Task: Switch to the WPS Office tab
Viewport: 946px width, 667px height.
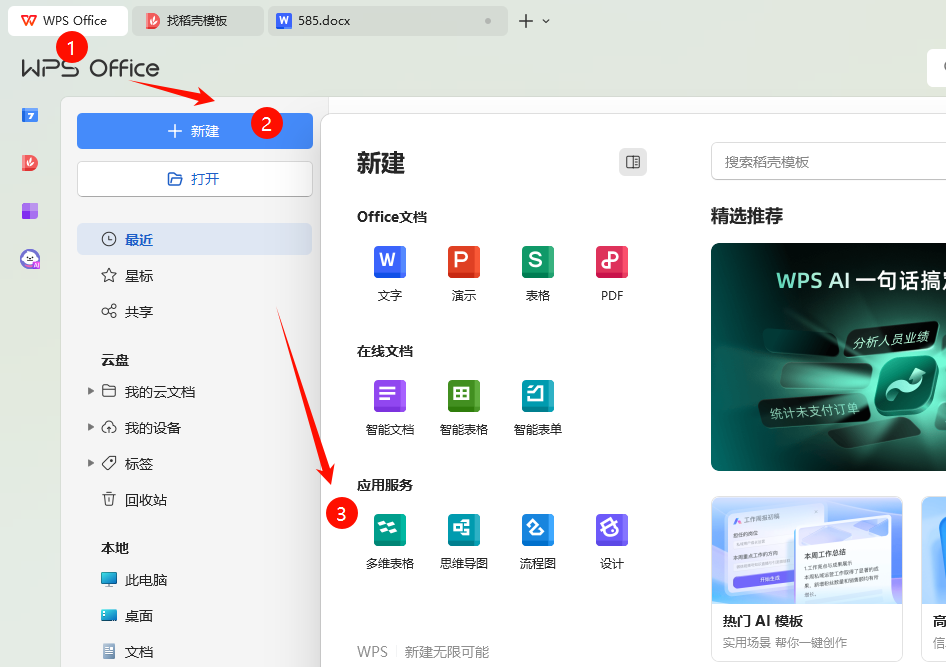Action: pyautogui.click(x=68, y=21)
